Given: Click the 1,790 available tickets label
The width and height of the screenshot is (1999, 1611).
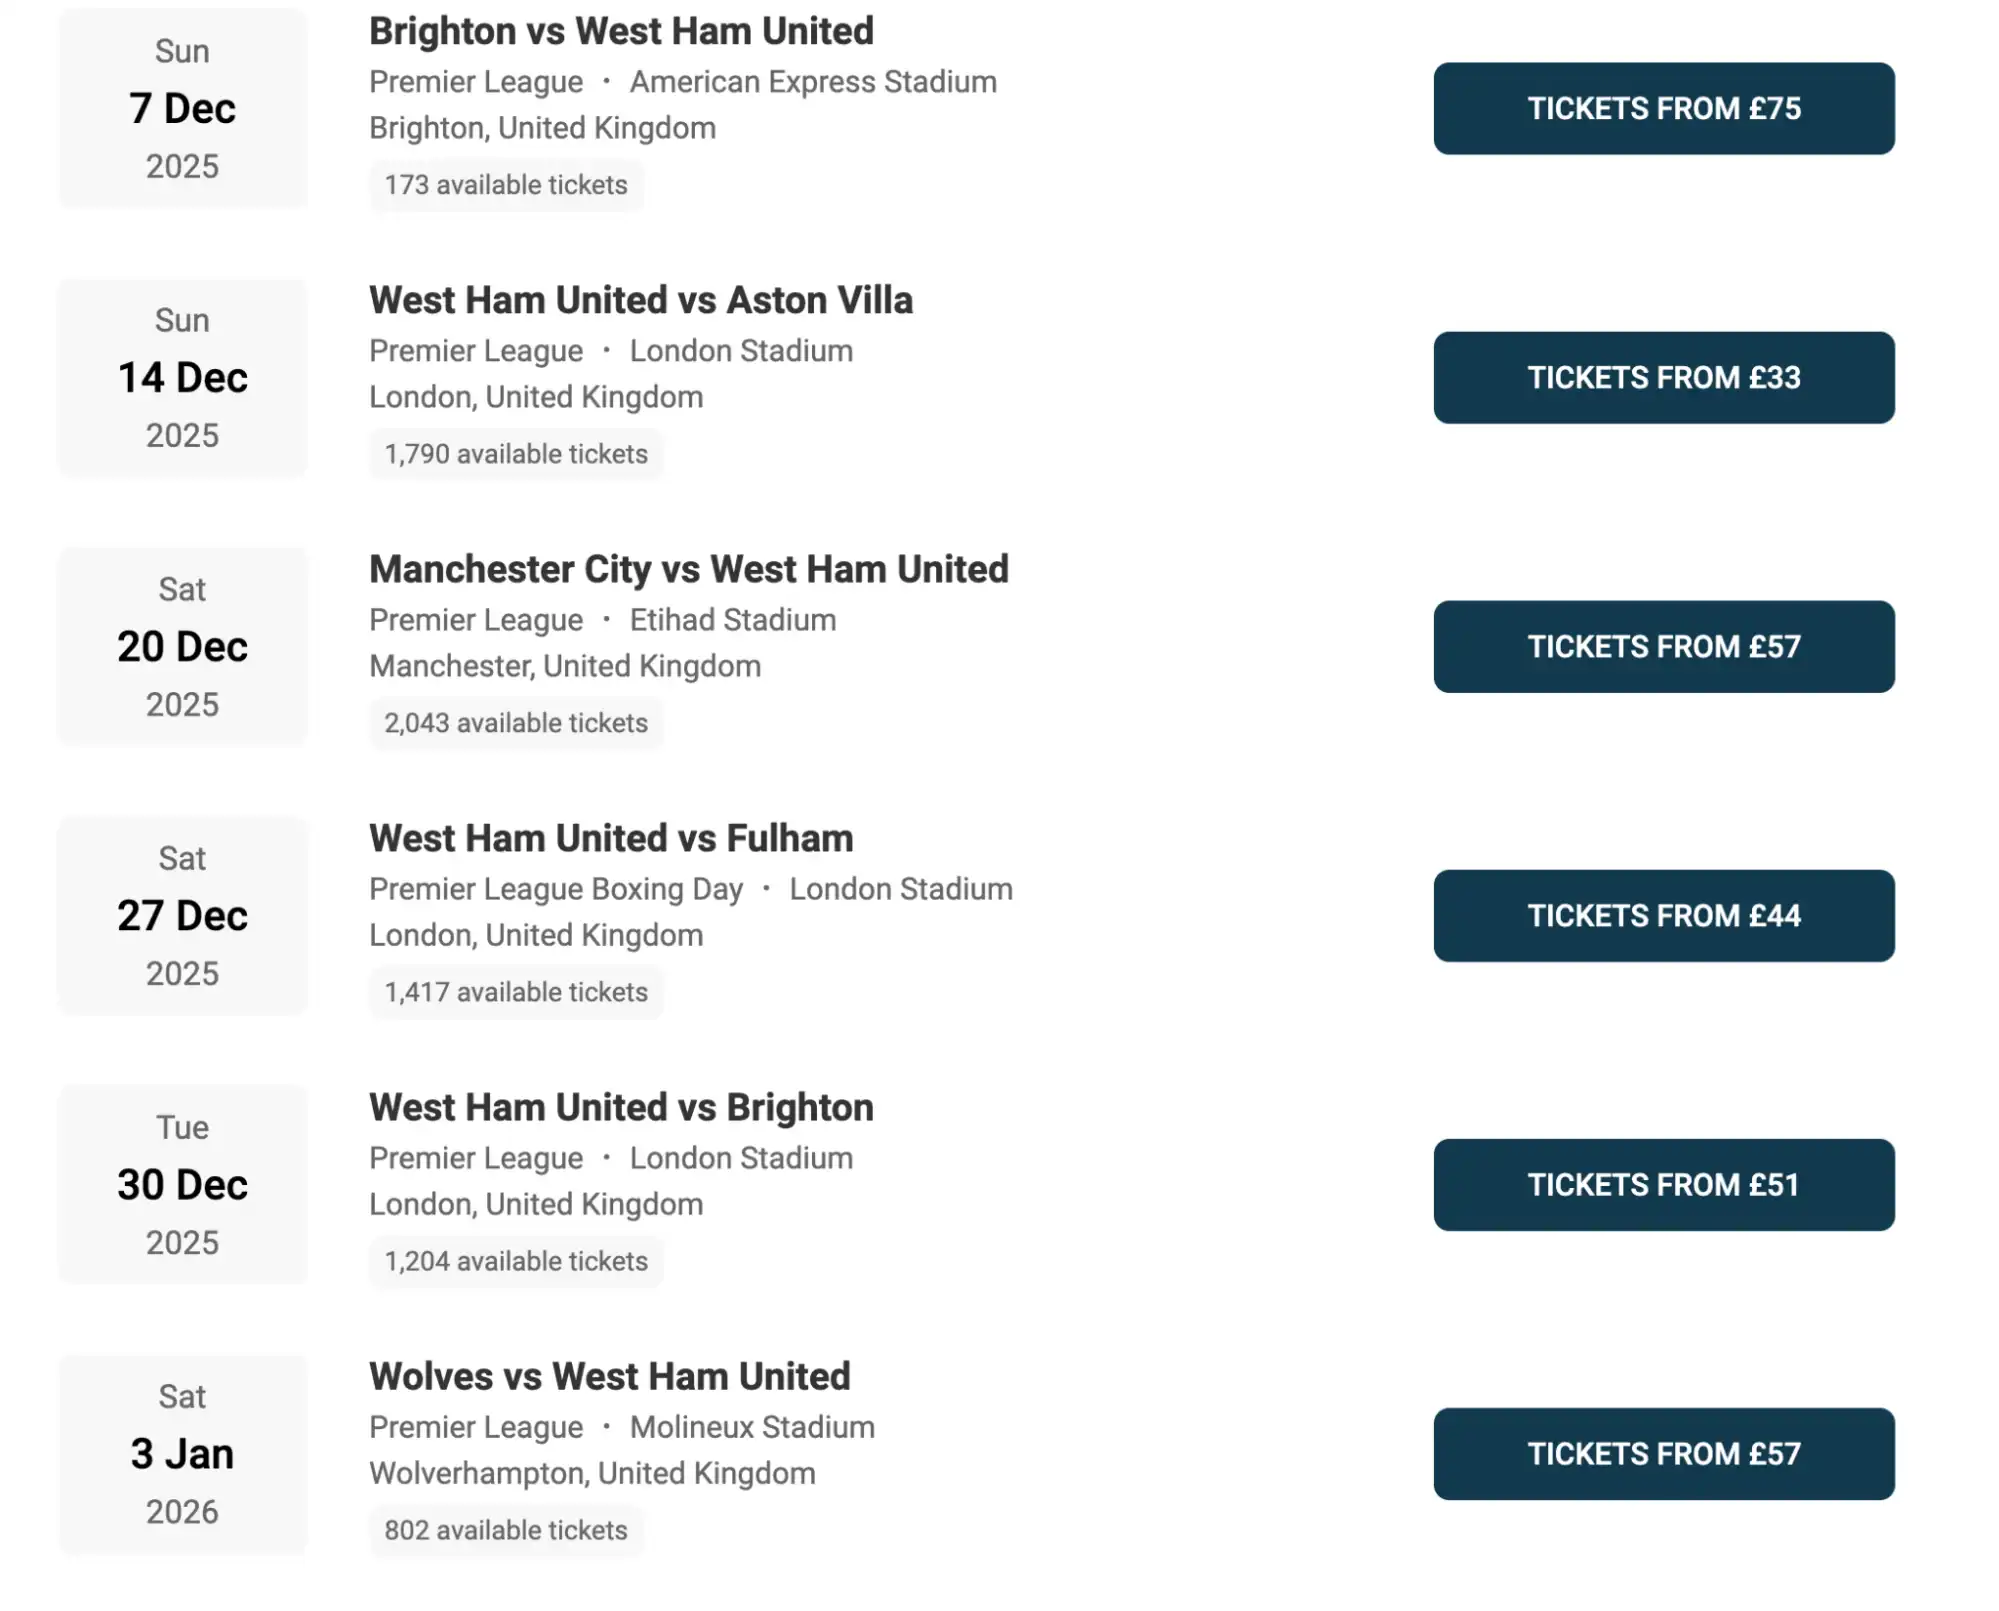Looking at the screenshot, I should 517,453.
